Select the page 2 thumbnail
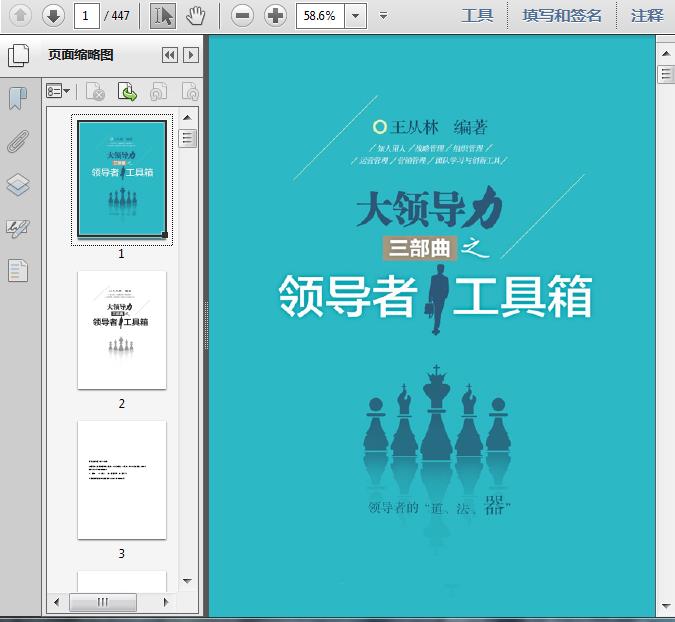This screenshot has height=622, width=675. pos(122,330)
